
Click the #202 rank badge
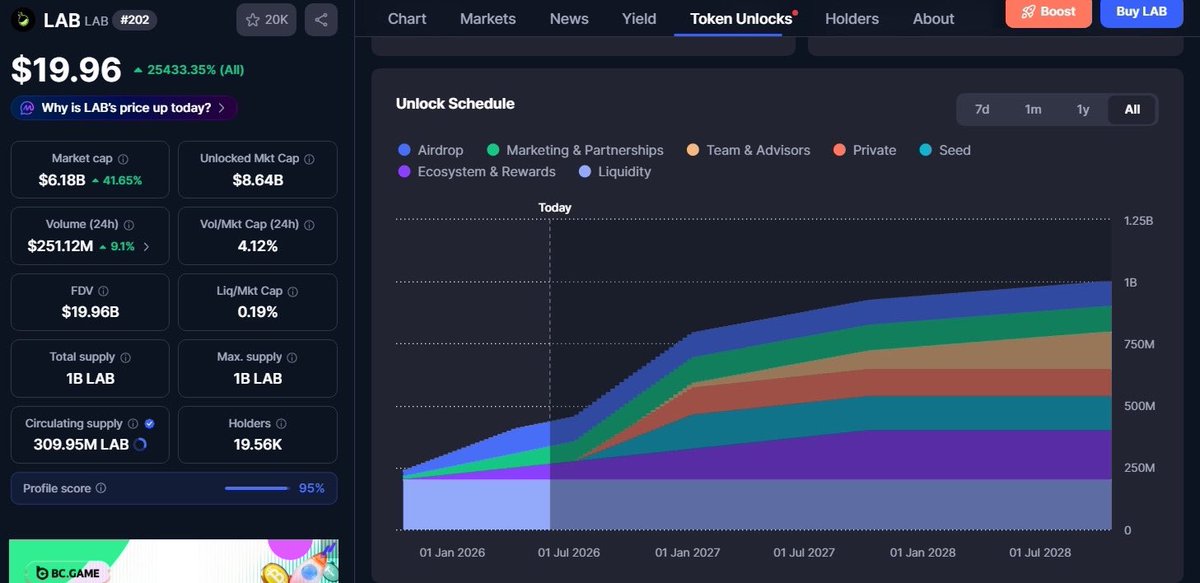(x=135, y=19)
